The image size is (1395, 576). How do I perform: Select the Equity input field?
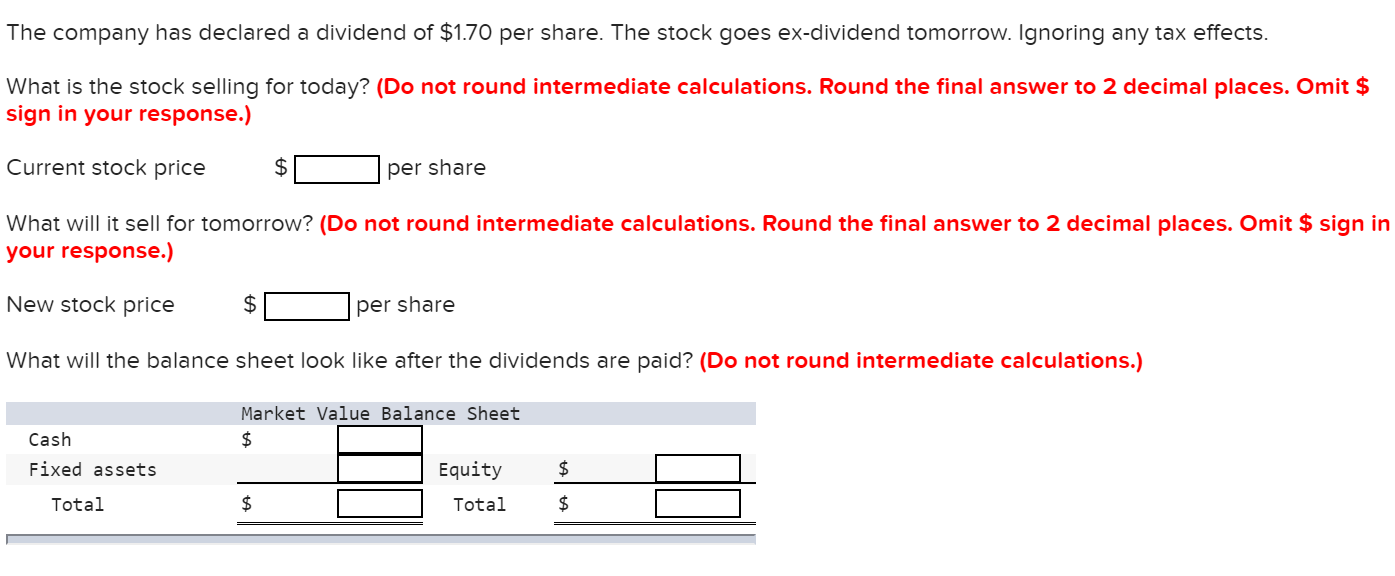[695, 468]
